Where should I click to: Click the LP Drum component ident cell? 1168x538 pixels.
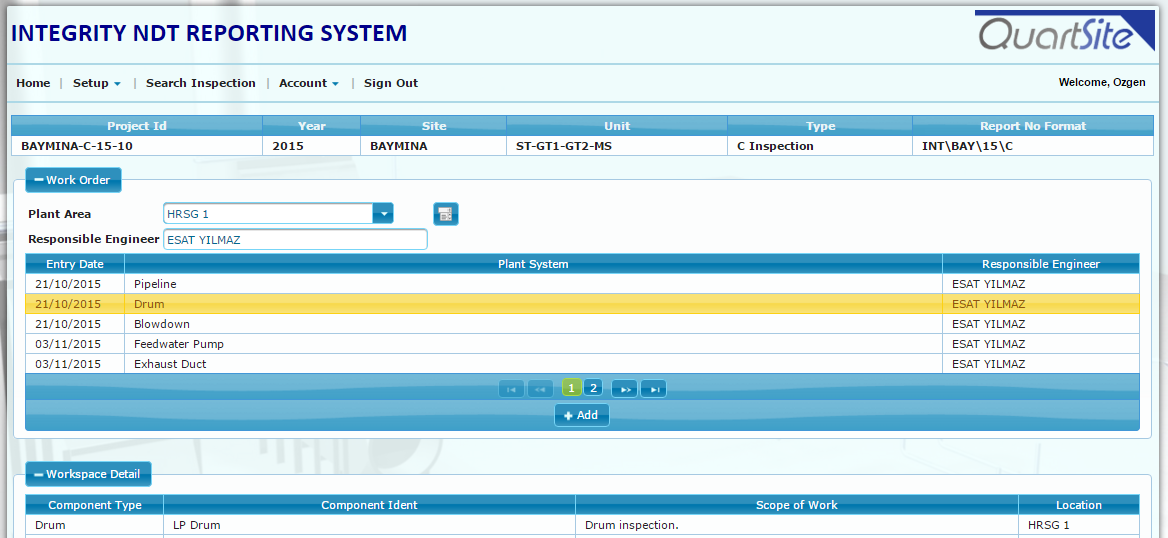pos(369,525)
